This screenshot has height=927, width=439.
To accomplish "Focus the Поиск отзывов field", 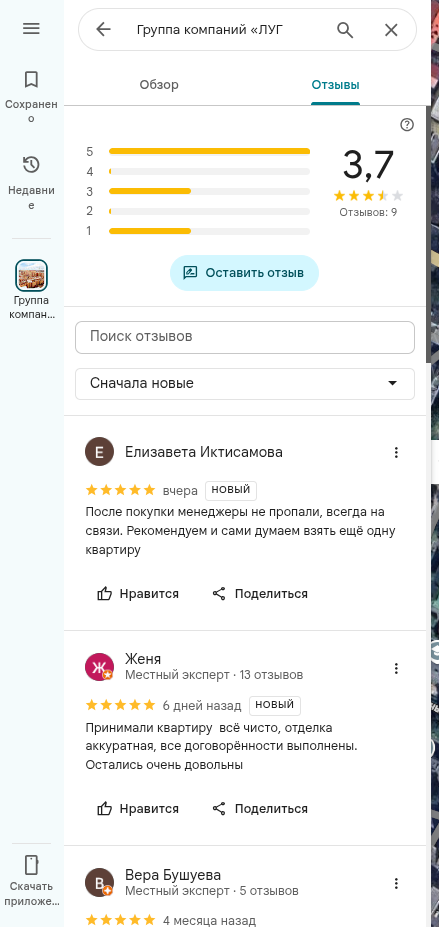I will pyautogui.click(x=245, y=337).
